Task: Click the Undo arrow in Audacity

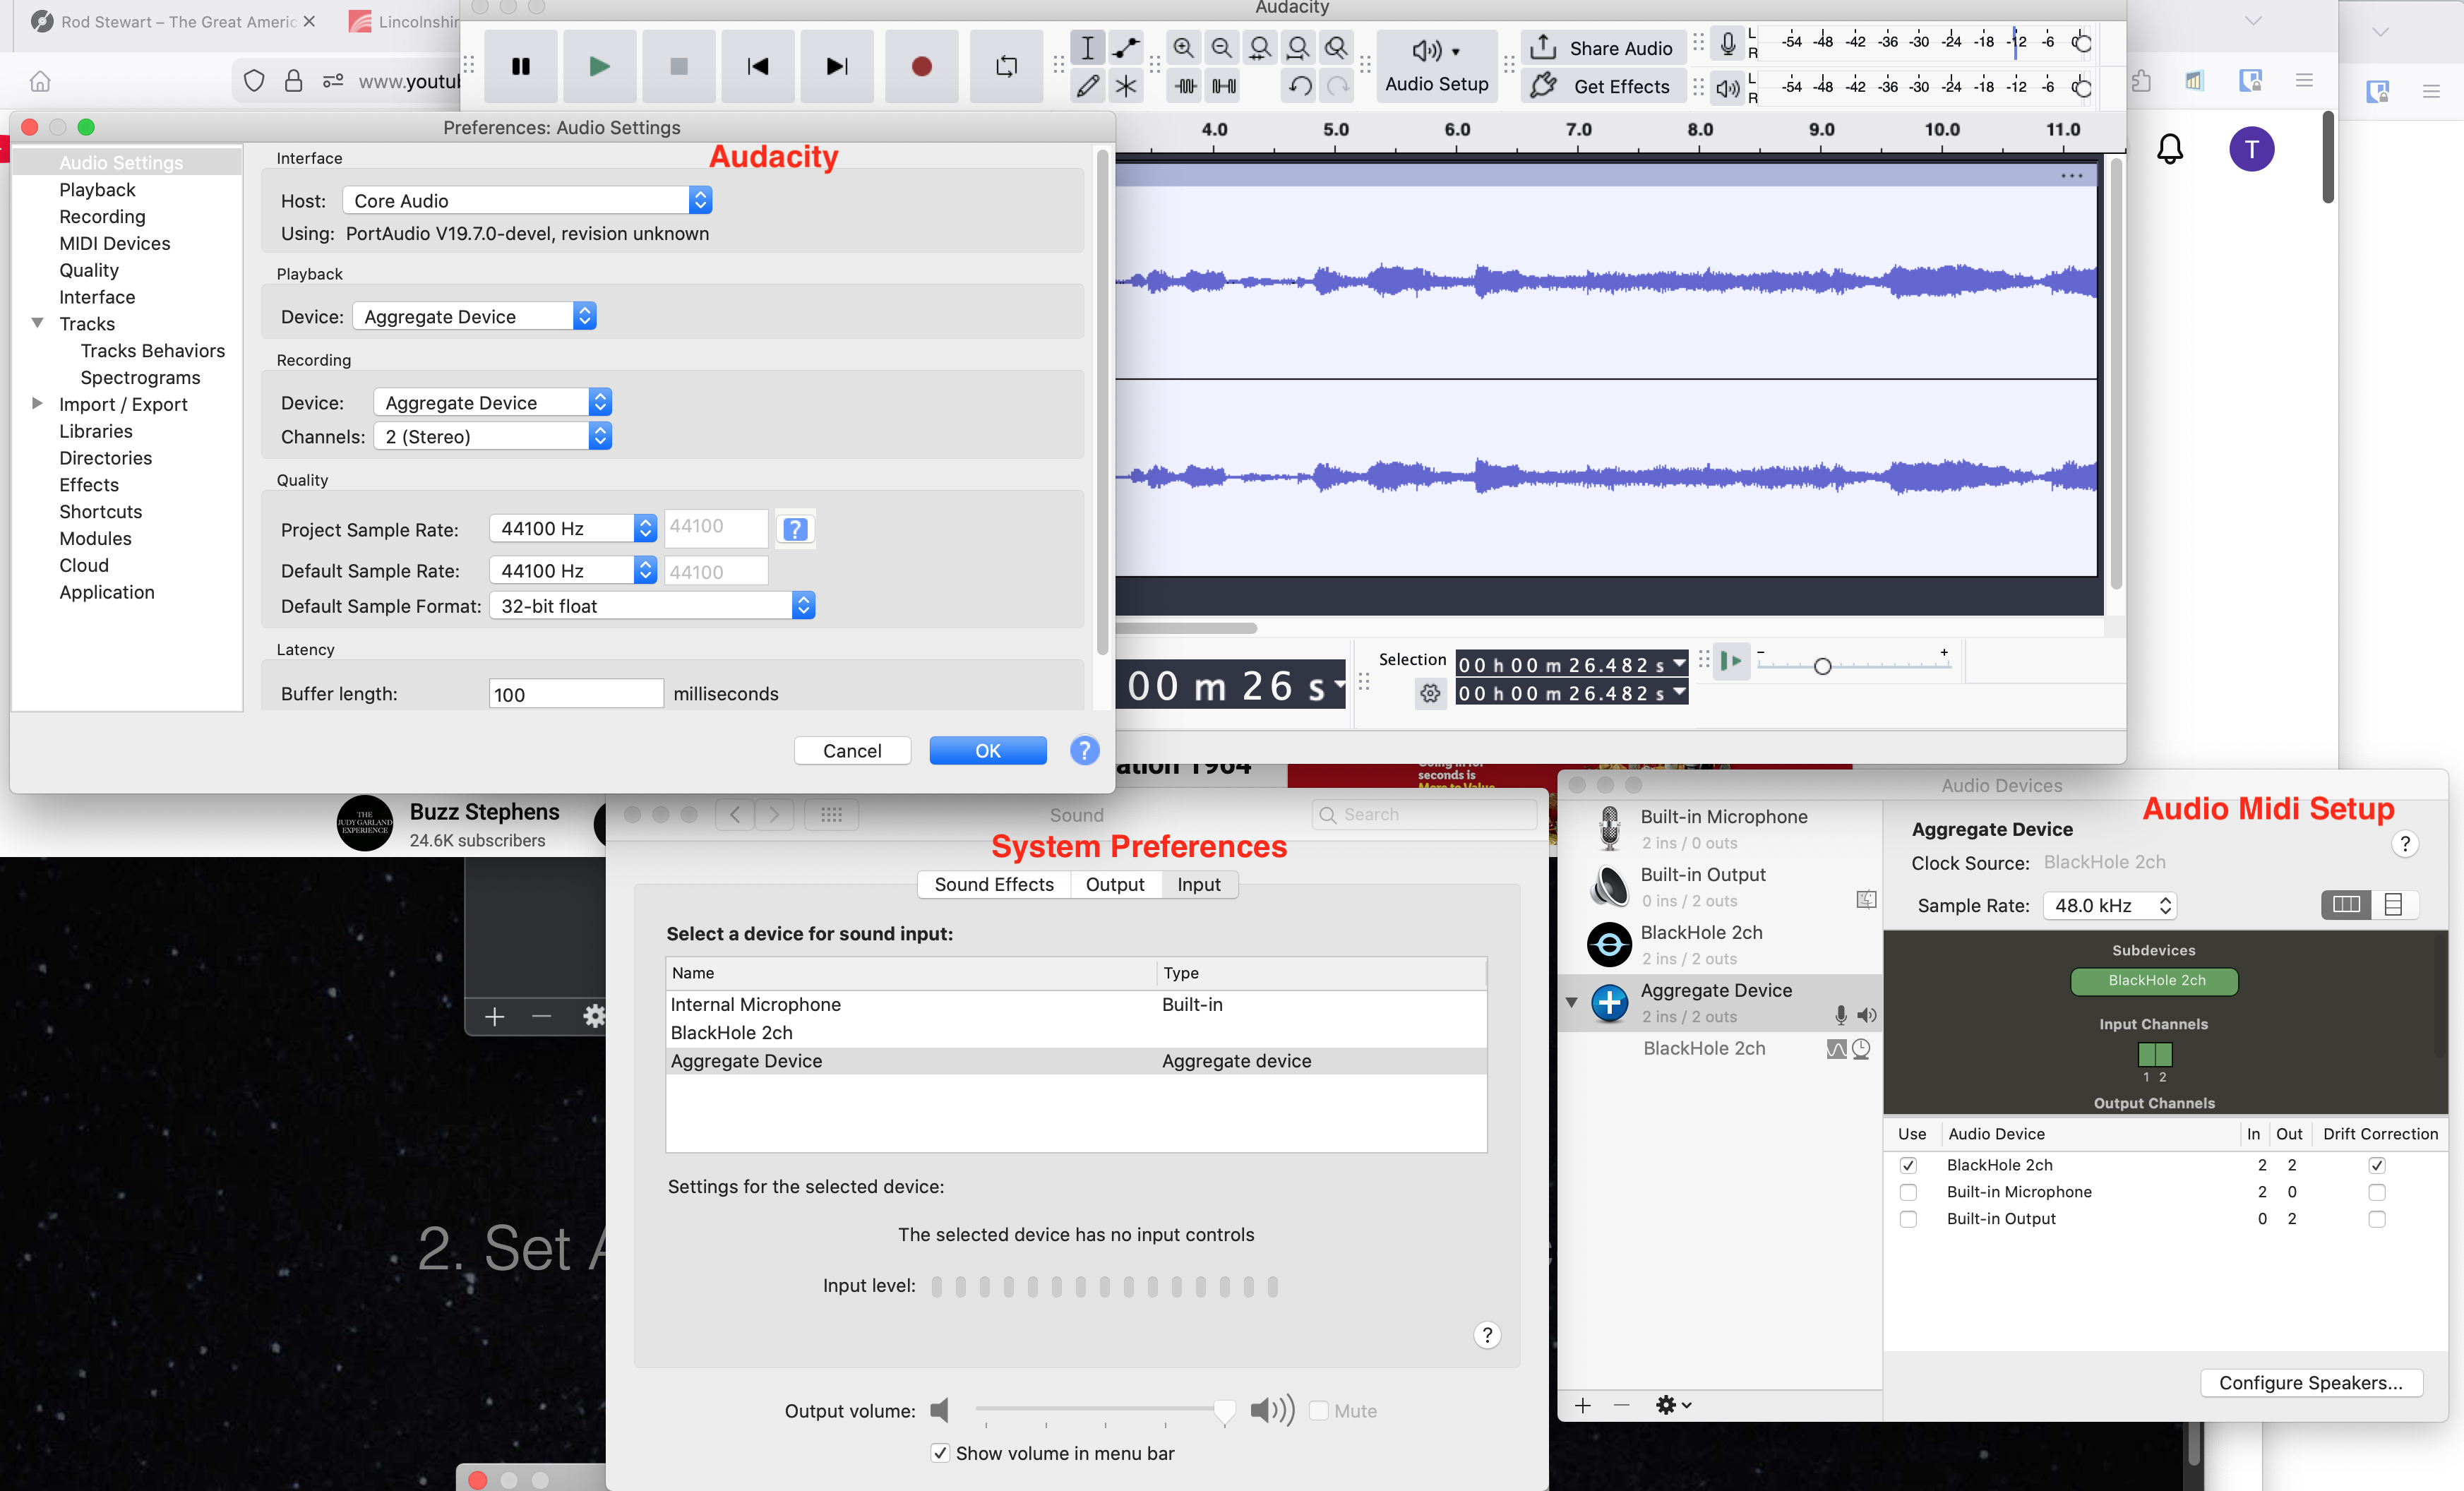Action: pos(1300,86)
